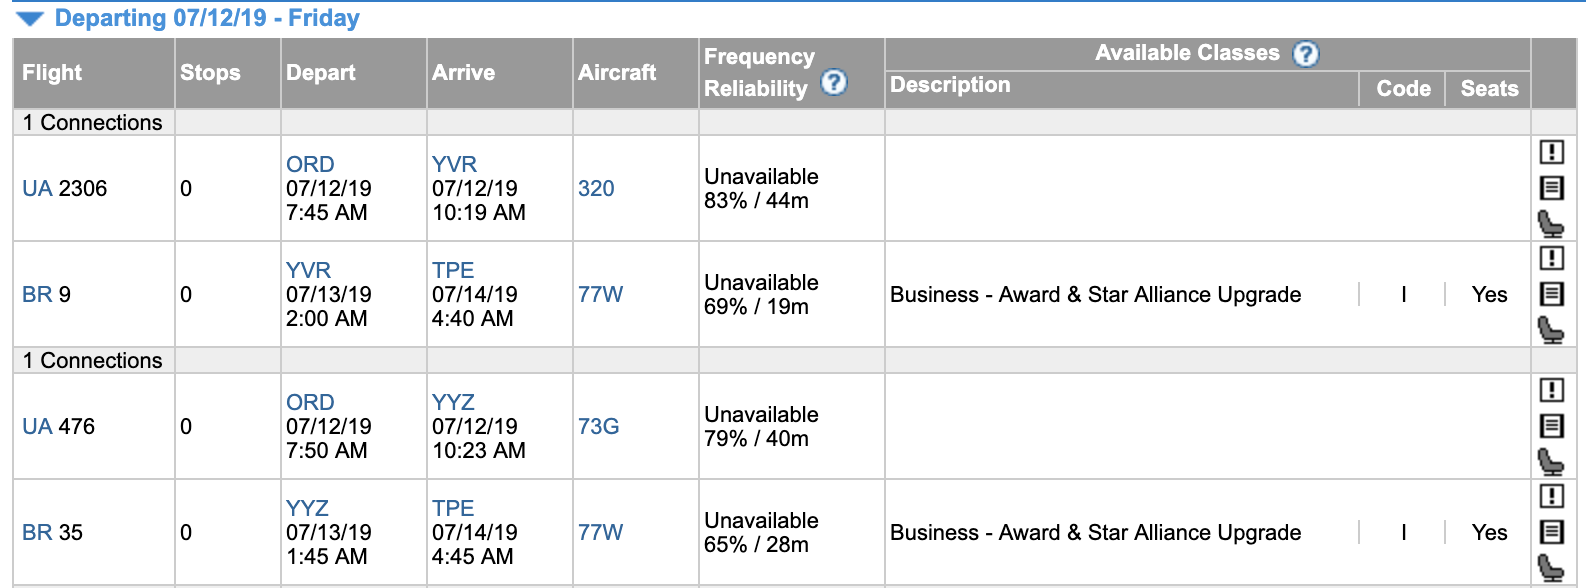The image size is (1586, 588).
Task: Open seat map icon for BR 9
Action: pos(1551,330)
